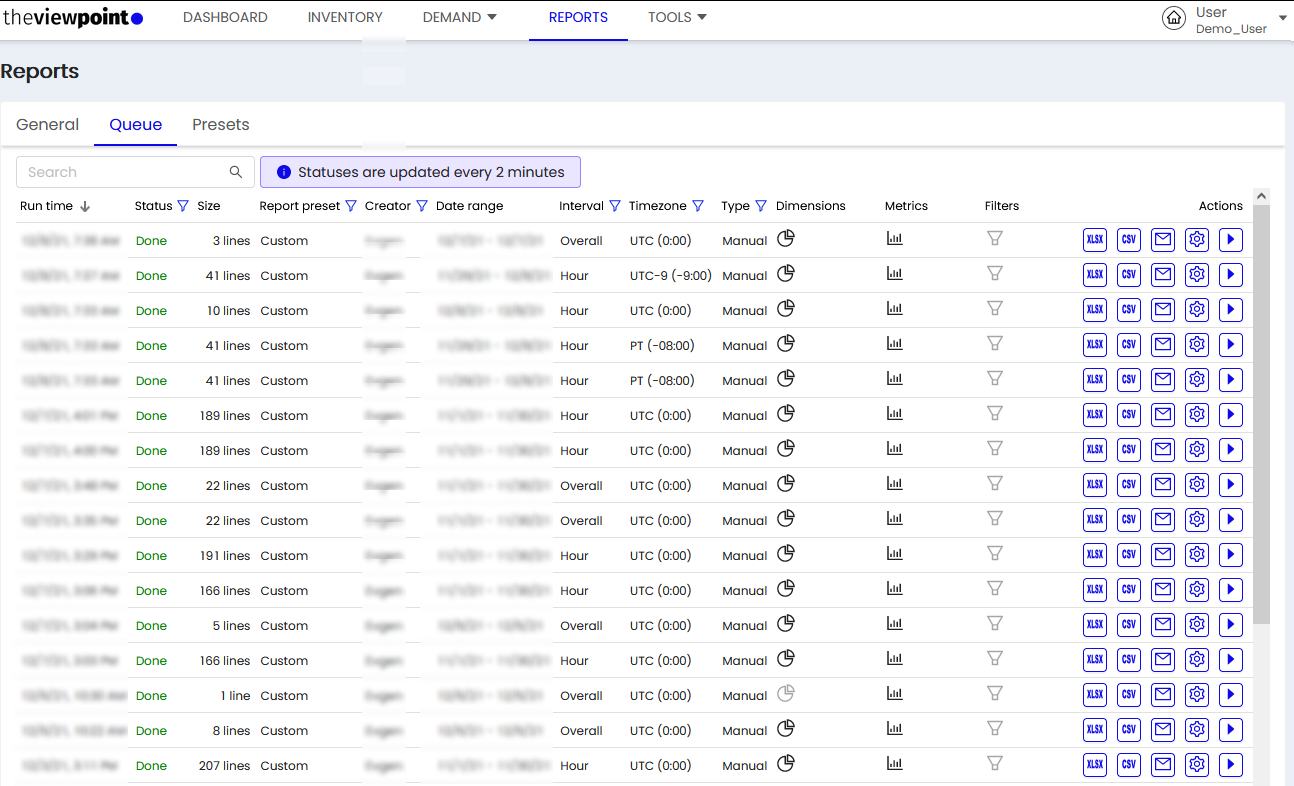
Task: Click theviewpoint logo
Action: [72, 18]
